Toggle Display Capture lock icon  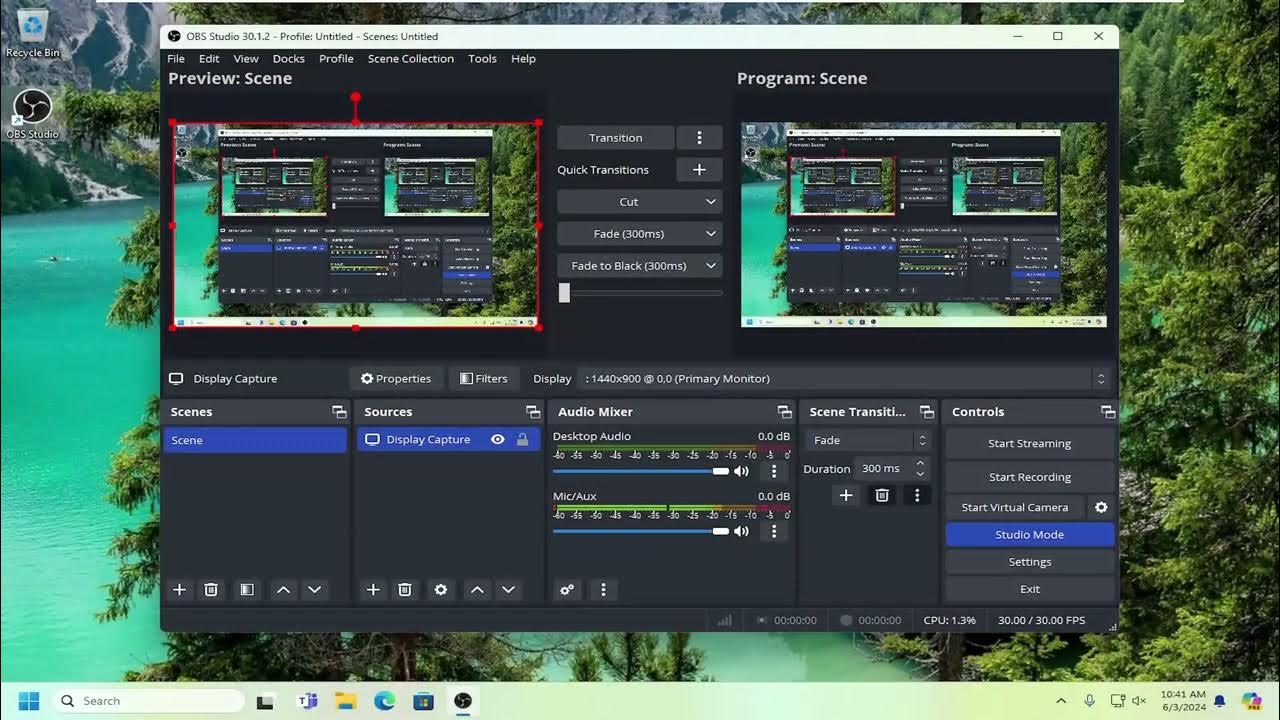(522, 439)
